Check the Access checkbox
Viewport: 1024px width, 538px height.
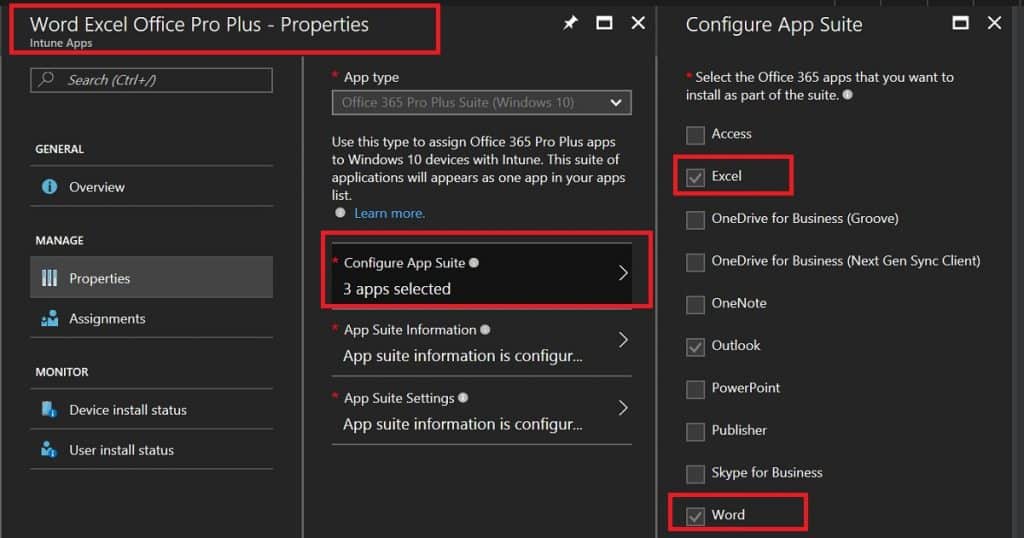coord(696,135)
